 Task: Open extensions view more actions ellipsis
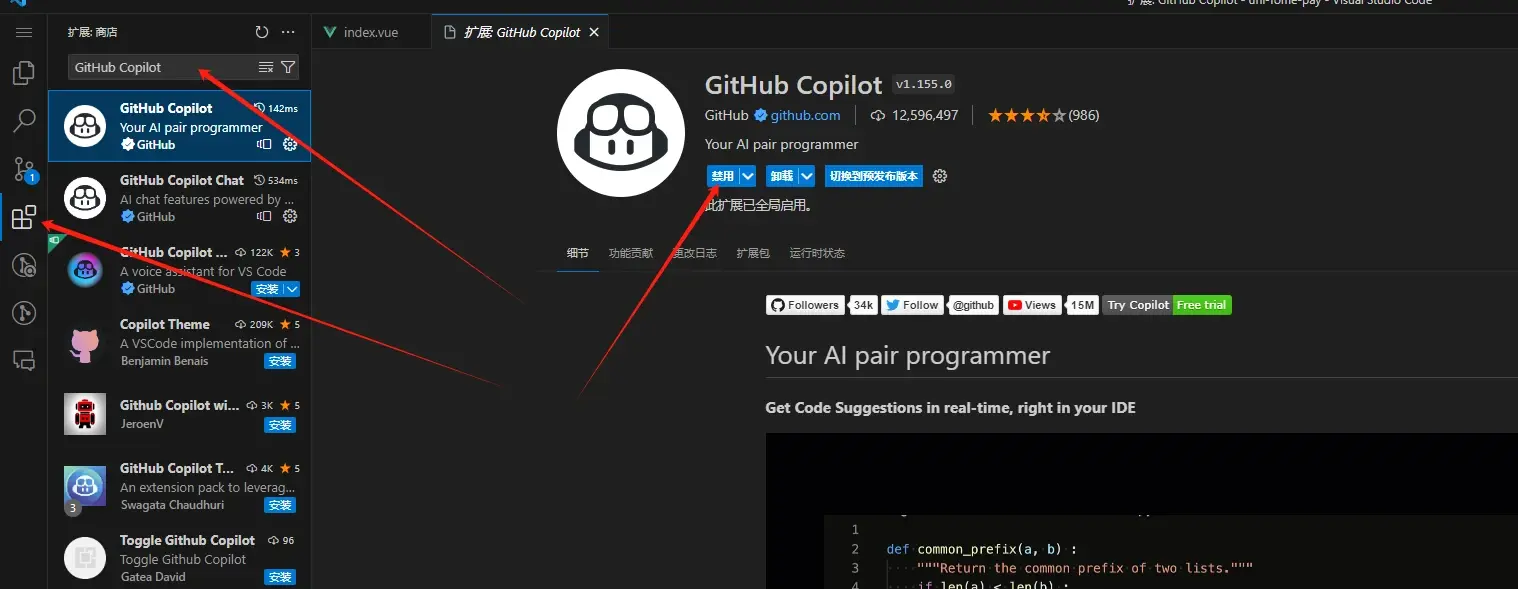[x=288, y=32]
